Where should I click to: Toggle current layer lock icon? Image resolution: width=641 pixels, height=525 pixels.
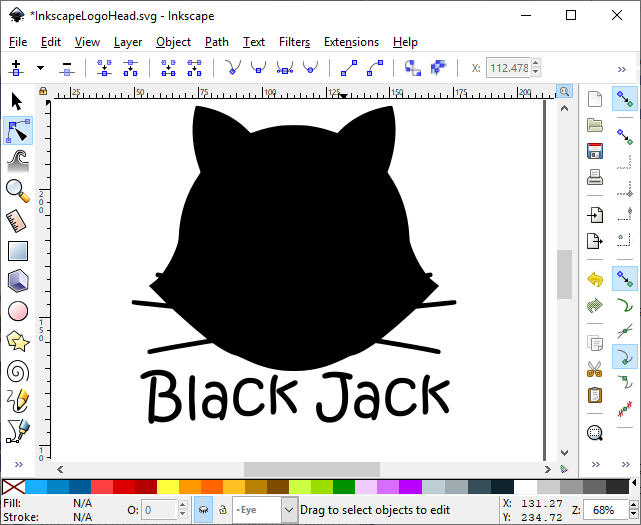[x=223, y=510]
